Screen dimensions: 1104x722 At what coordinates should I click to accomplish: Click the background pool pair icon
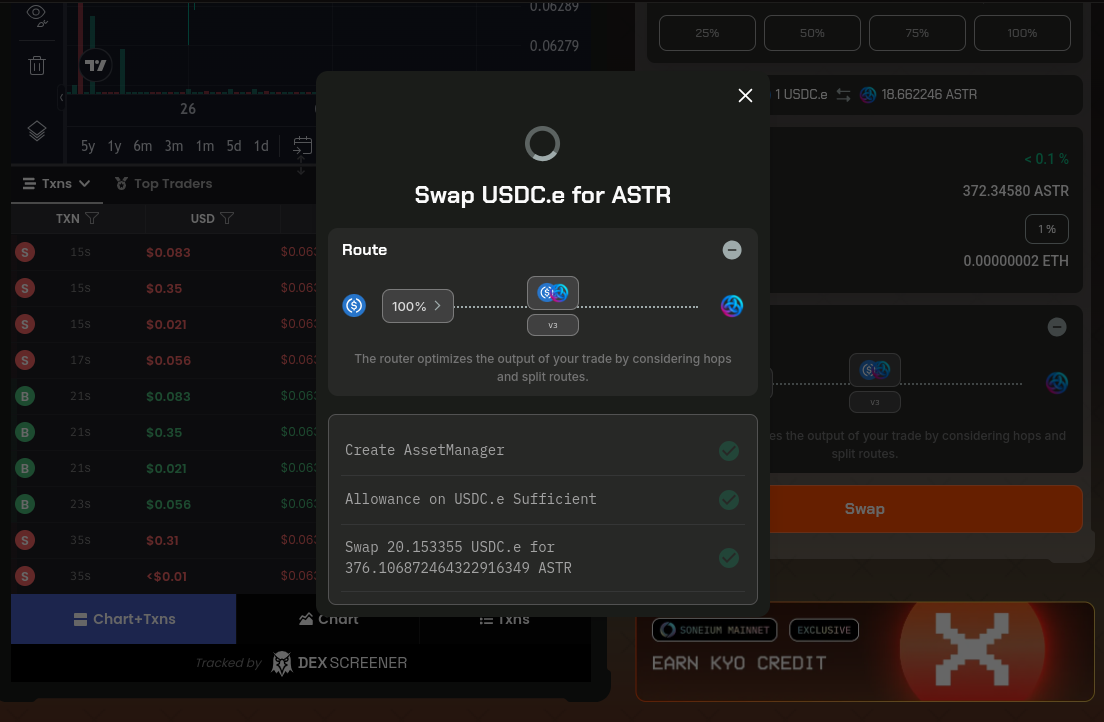click(874, 370)
